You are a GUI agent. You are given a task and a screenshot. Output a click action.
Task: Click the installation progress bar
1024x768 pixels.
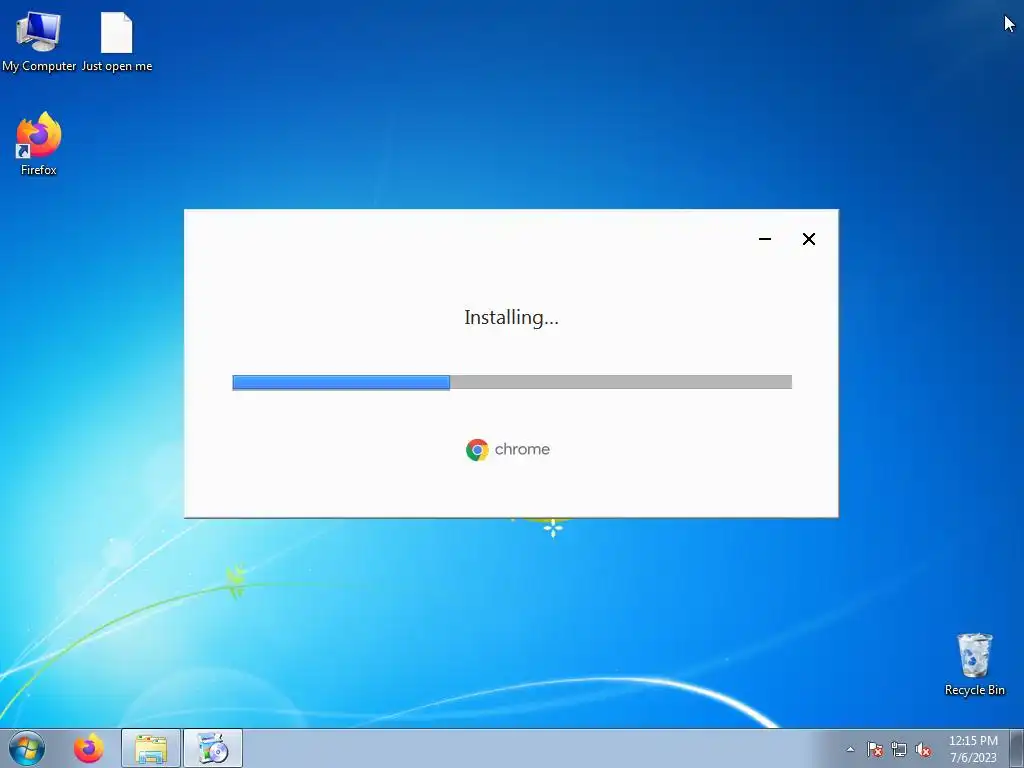coord(512,382)
